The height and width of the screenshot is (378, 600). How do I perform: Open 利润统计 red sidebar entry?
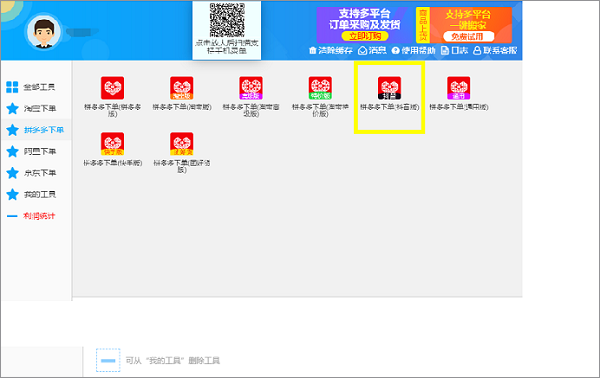click(x=31, y=216)
